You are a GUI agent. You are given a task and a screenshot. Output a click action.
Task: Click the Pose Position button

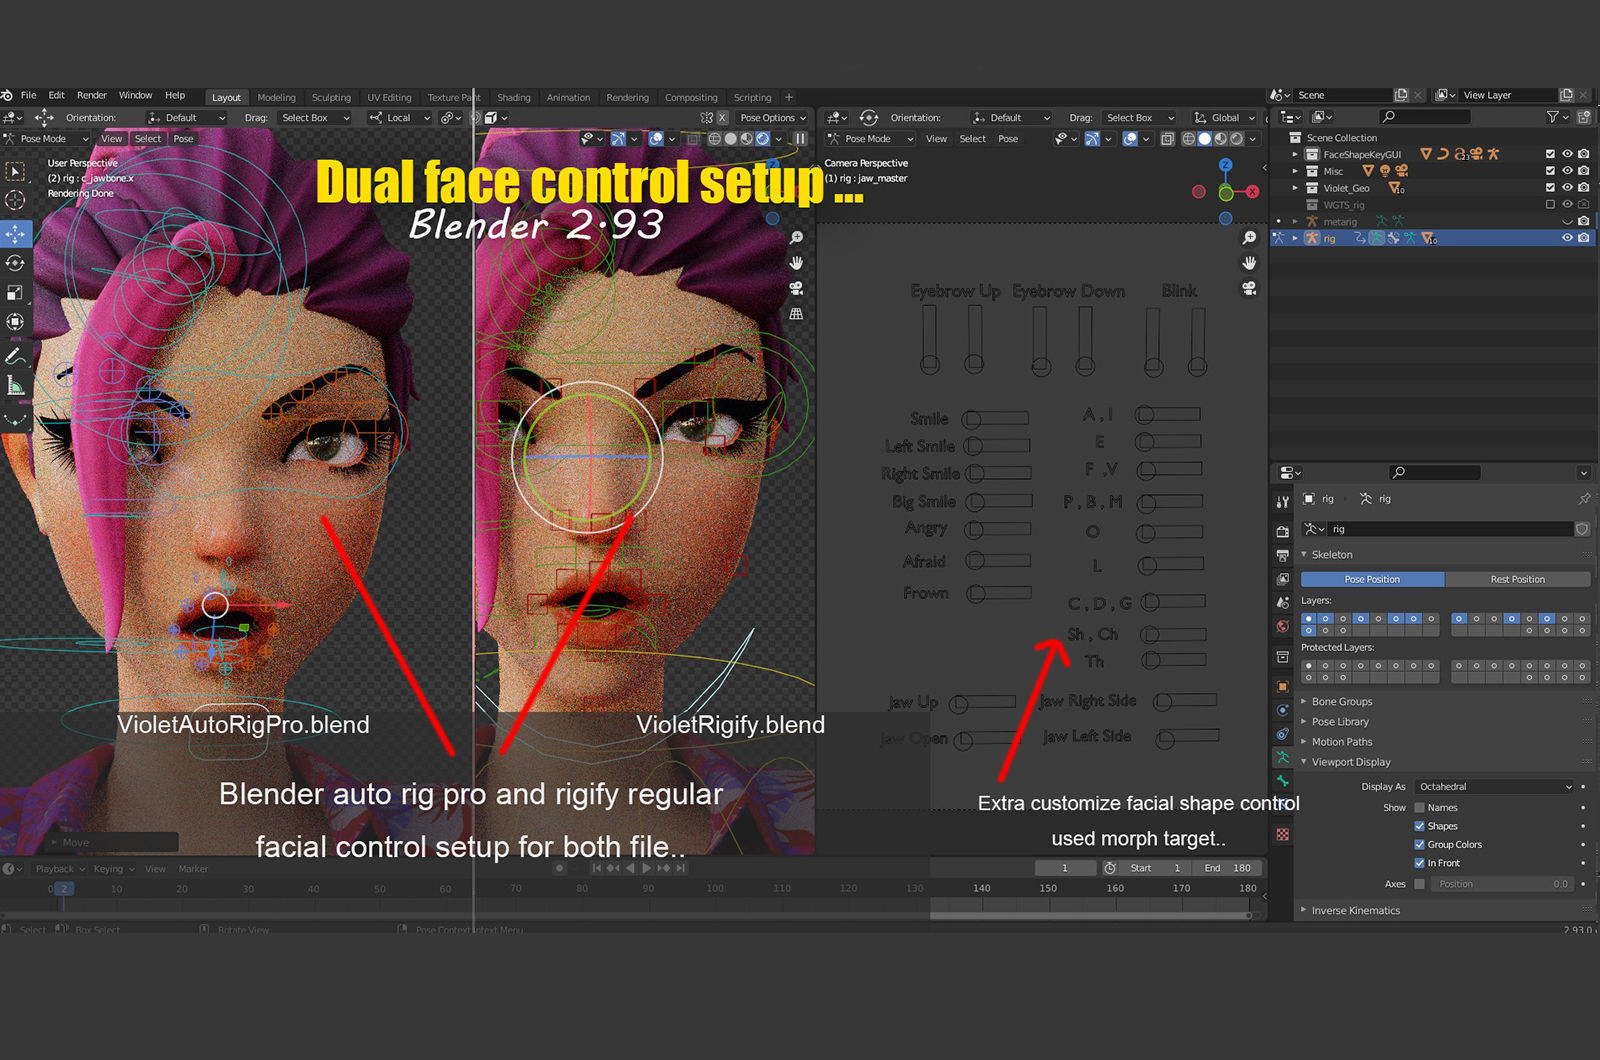[x=1372, y=580]
